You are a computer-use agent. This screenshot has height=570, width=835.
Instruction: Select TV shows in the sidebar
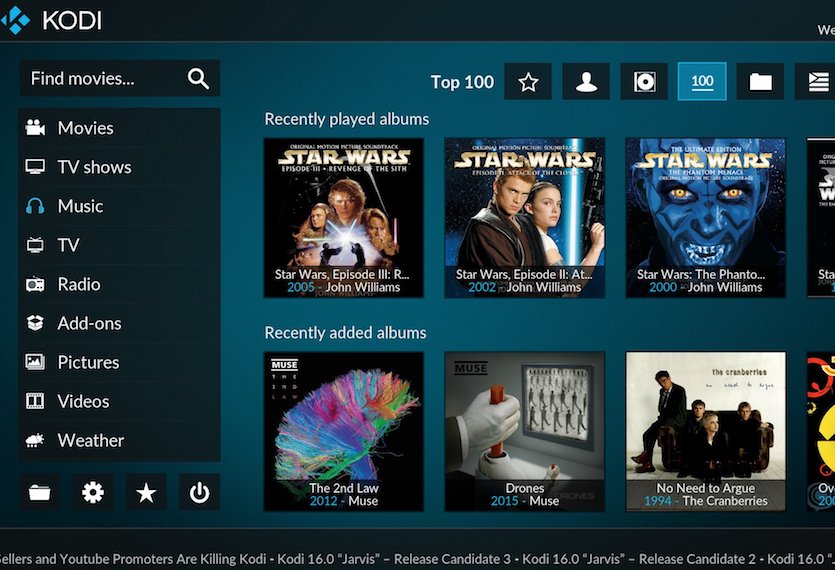point(94,167)
